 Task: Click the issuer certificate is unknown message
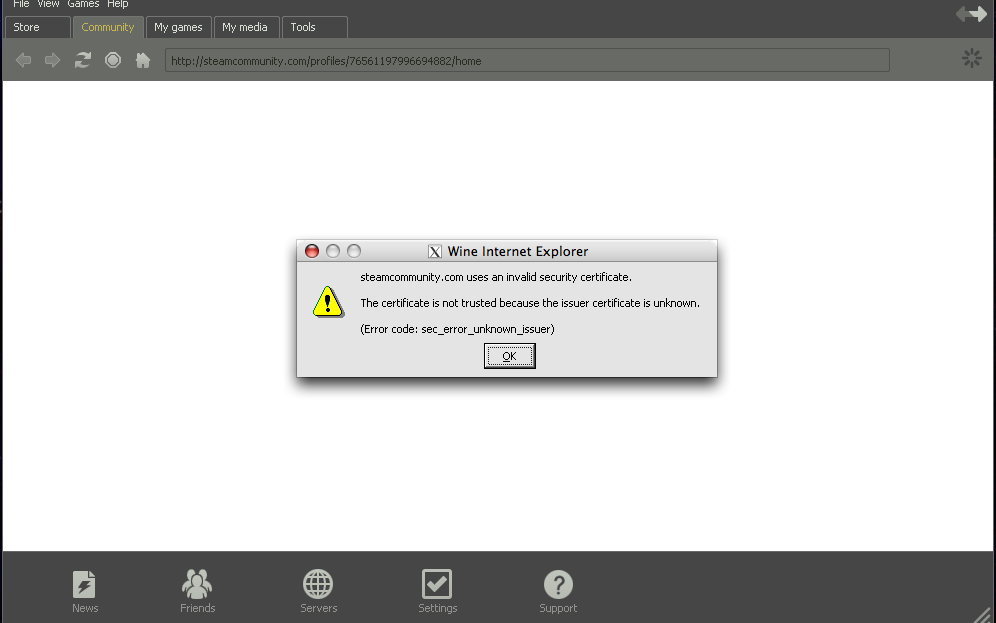click(x=530, y=303)
